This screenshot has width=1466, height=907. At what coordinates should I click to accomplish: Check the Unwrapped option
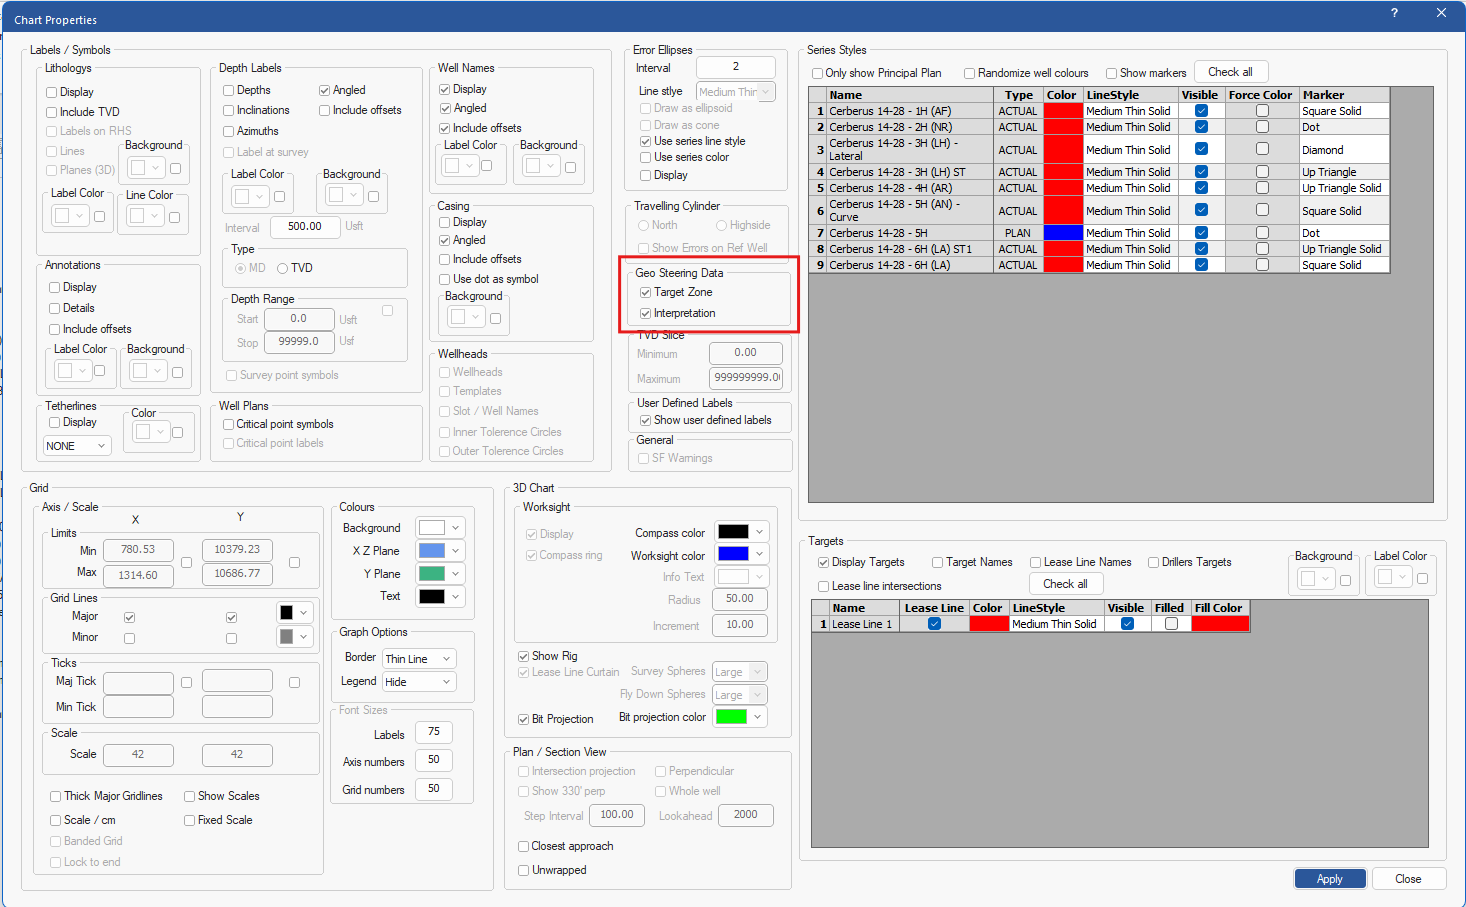(x=524, y=871)
